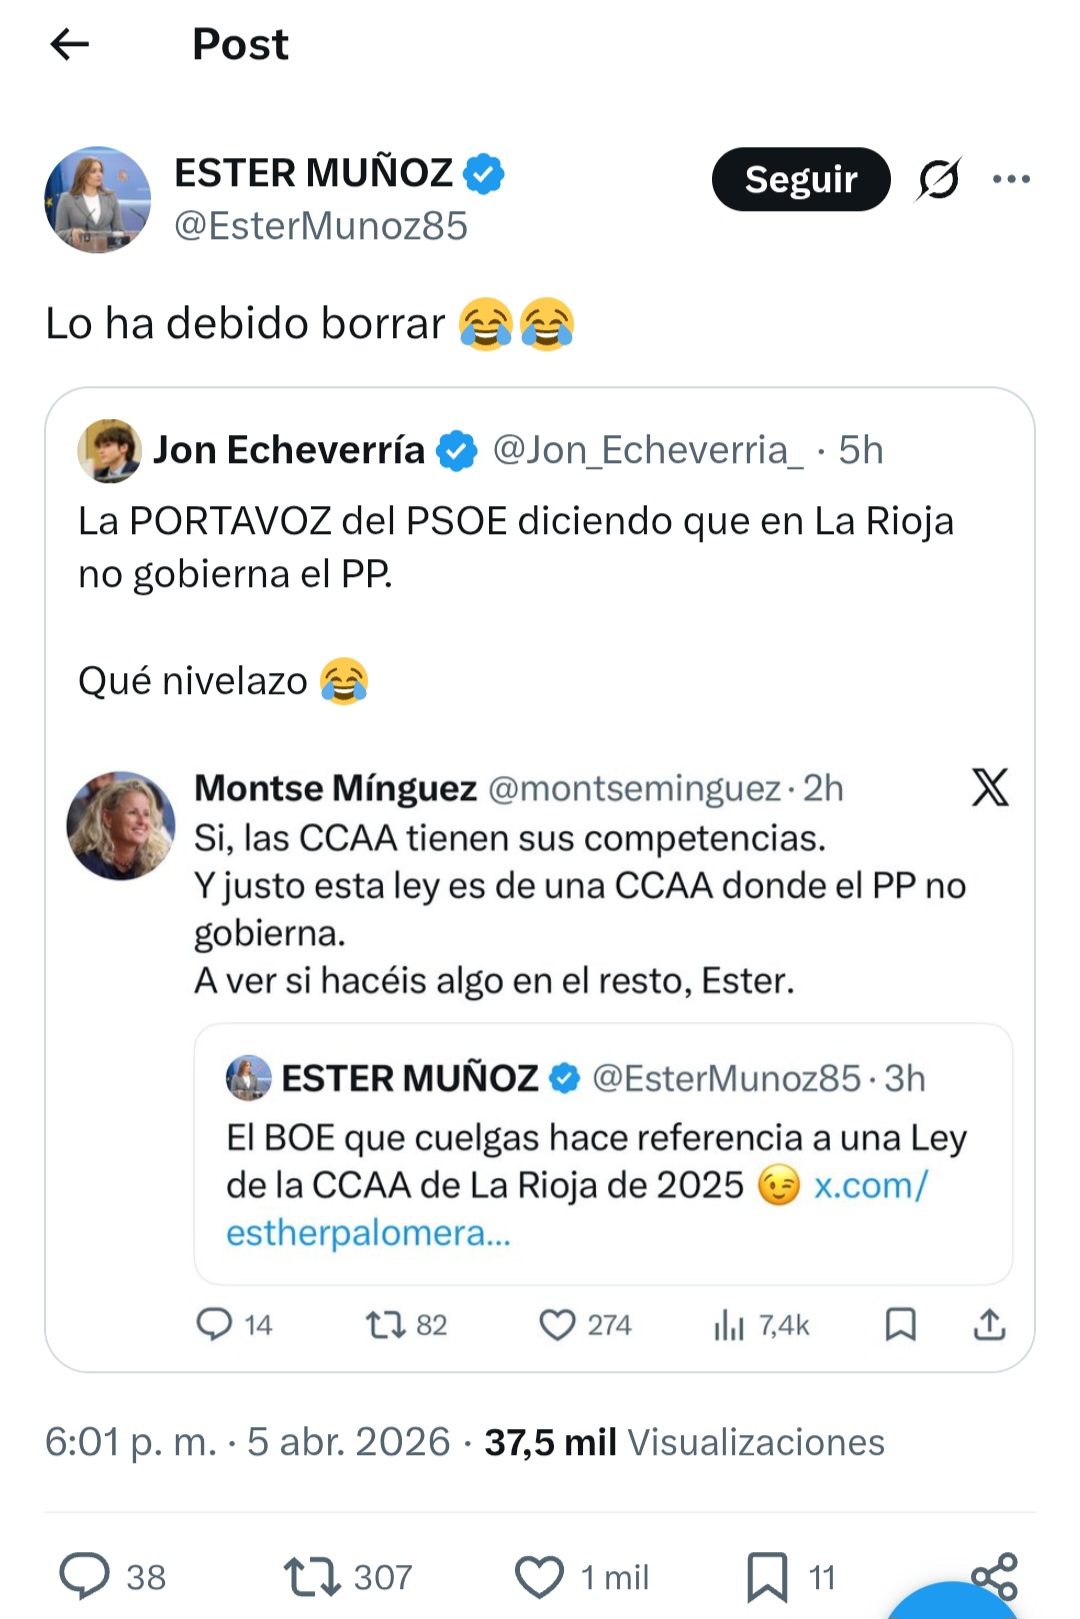Reply using the 38 comments icon

tap(84, 1576)
